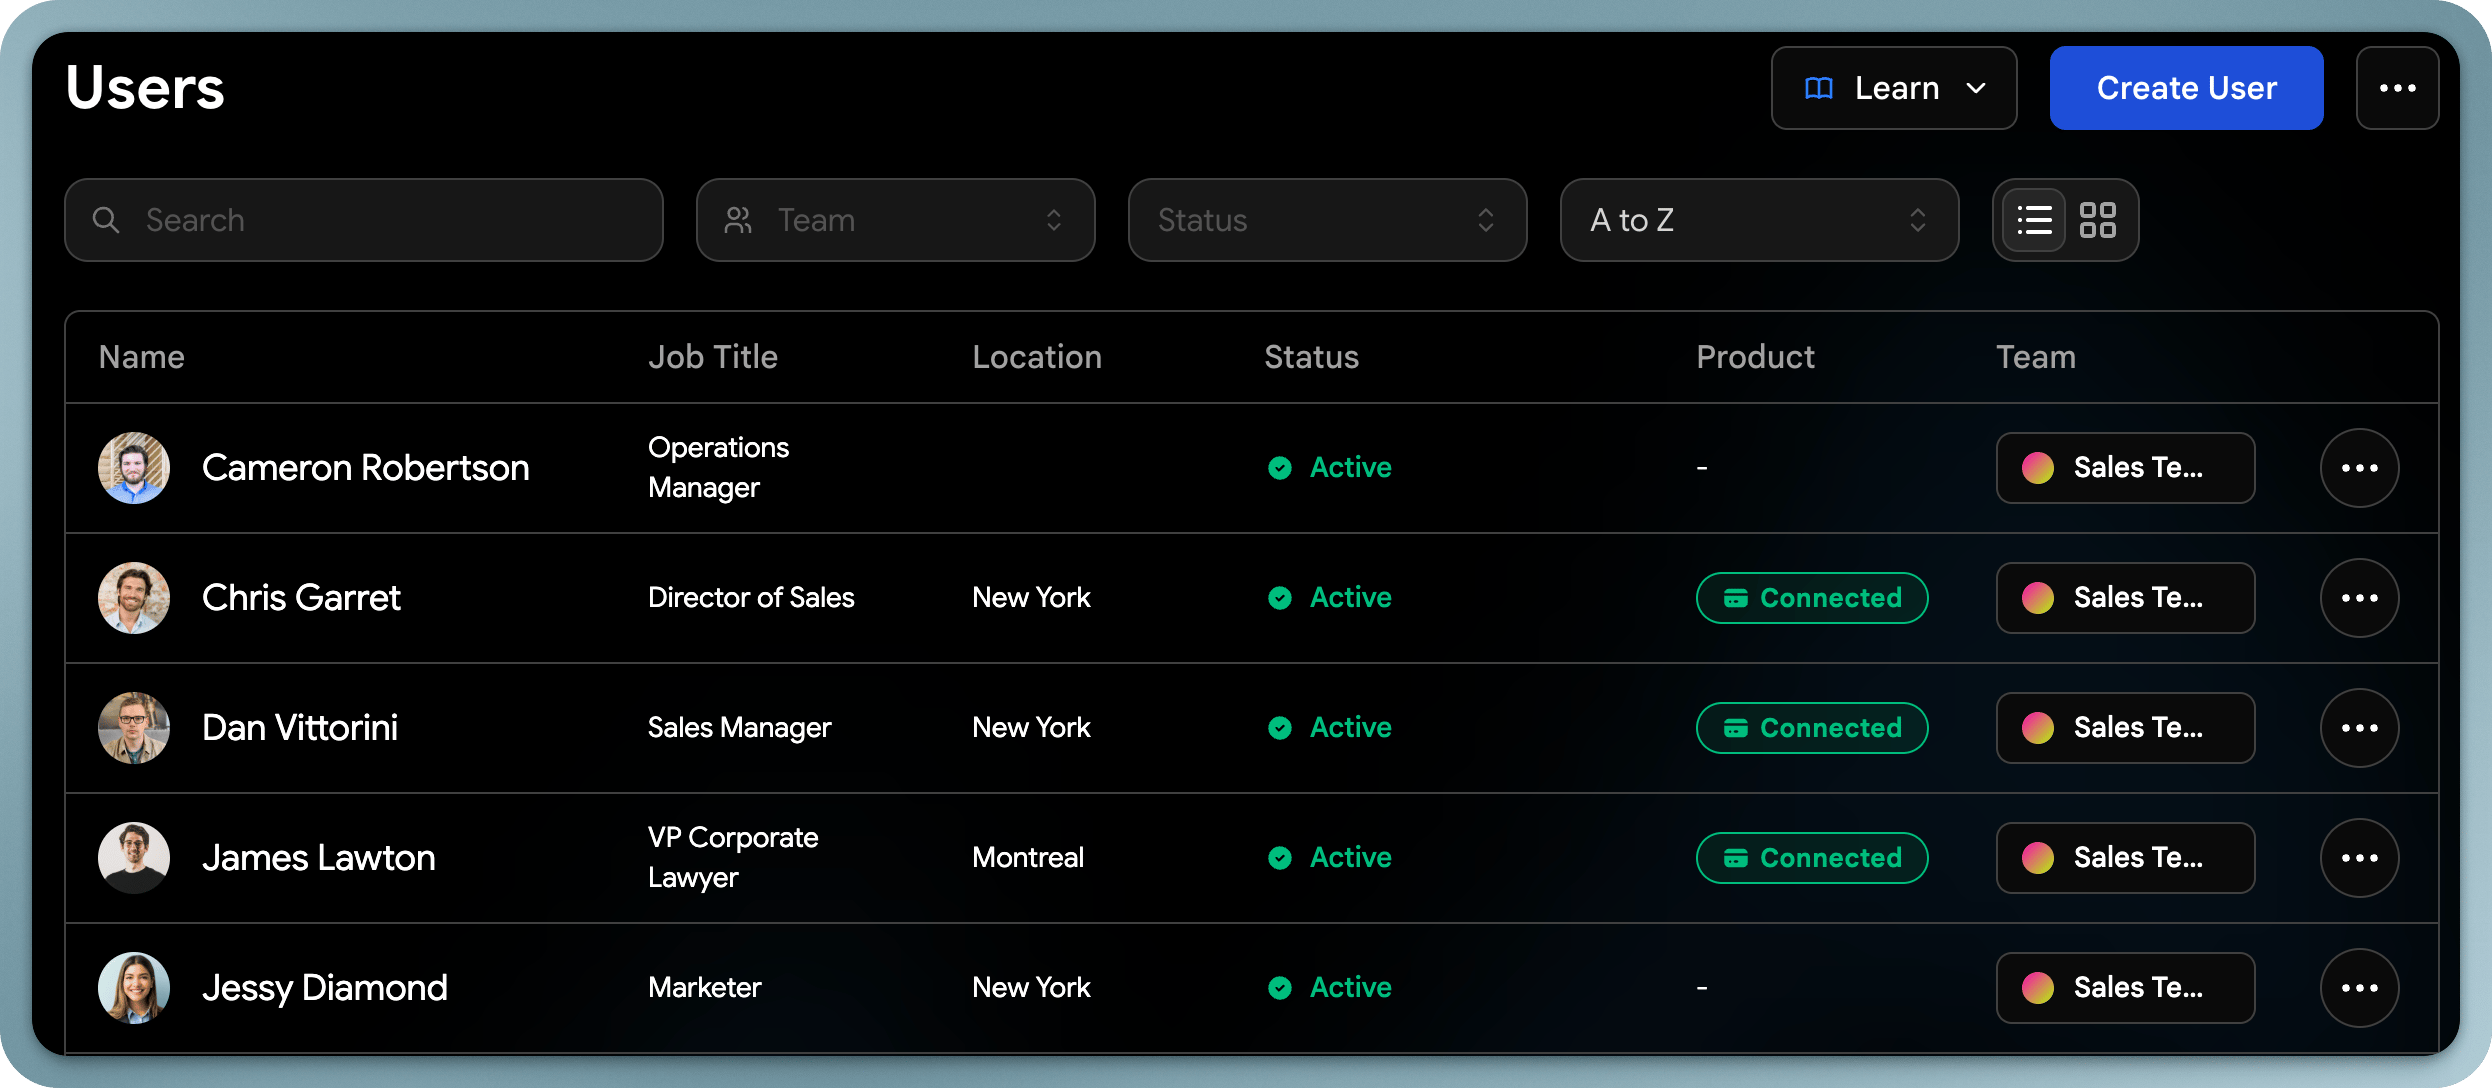
Task: Focus the Search input field
Action: (364, 220)
